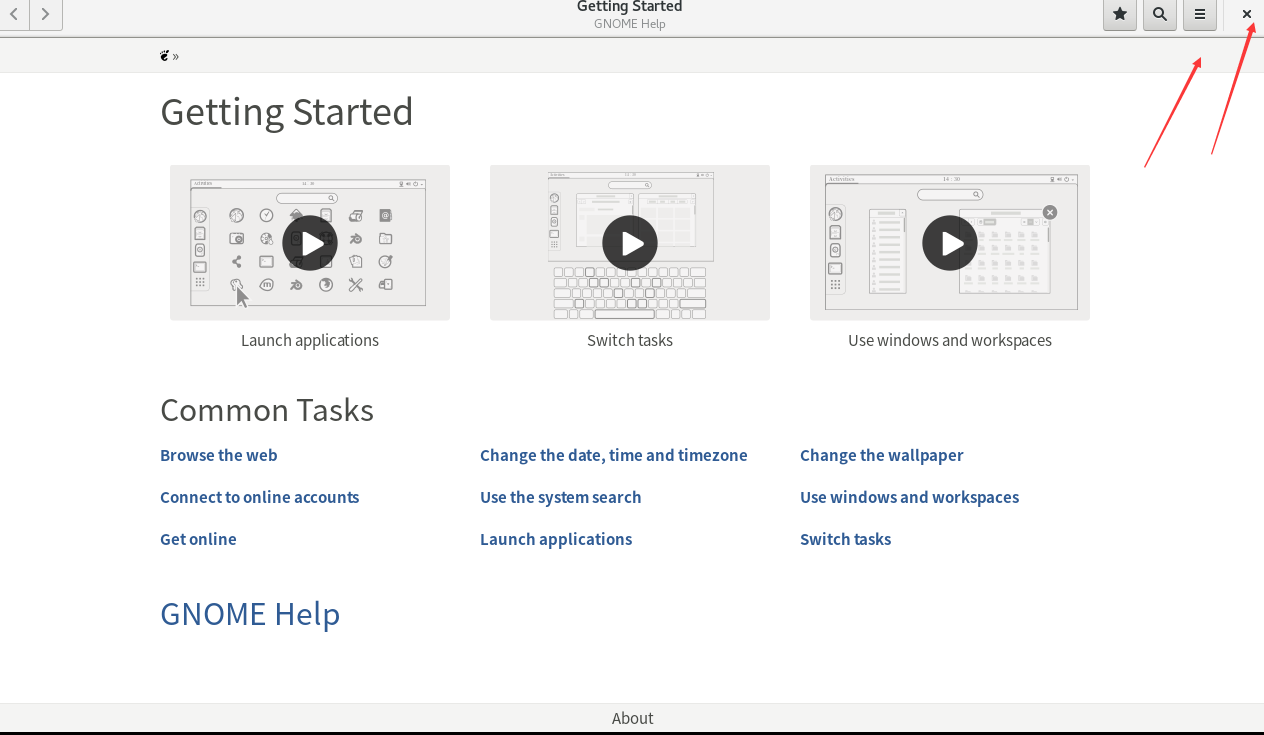This screenshot has width=1264, height=735.
Task: Open Change the date, time and timezone
Action: pyautogui.click(x=614, y=455)
